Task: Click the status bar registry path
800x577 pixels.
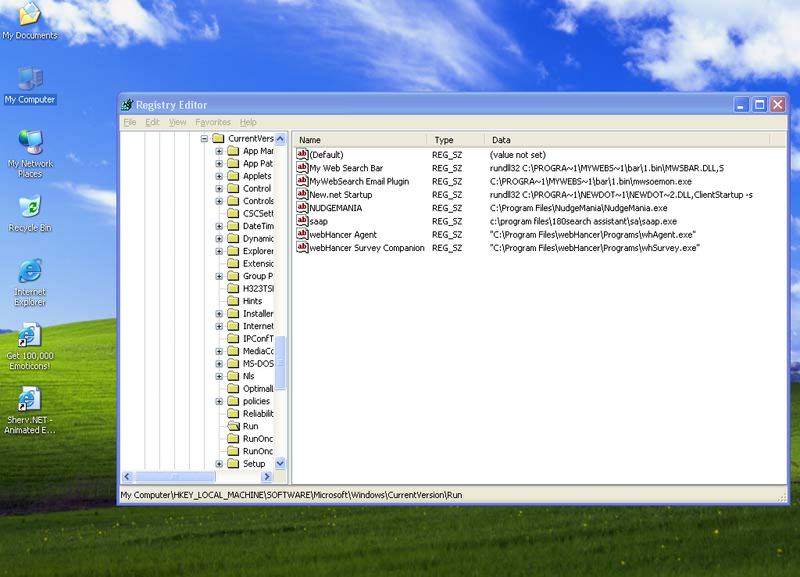Action: pyautogui.click(x=291, y=495)
